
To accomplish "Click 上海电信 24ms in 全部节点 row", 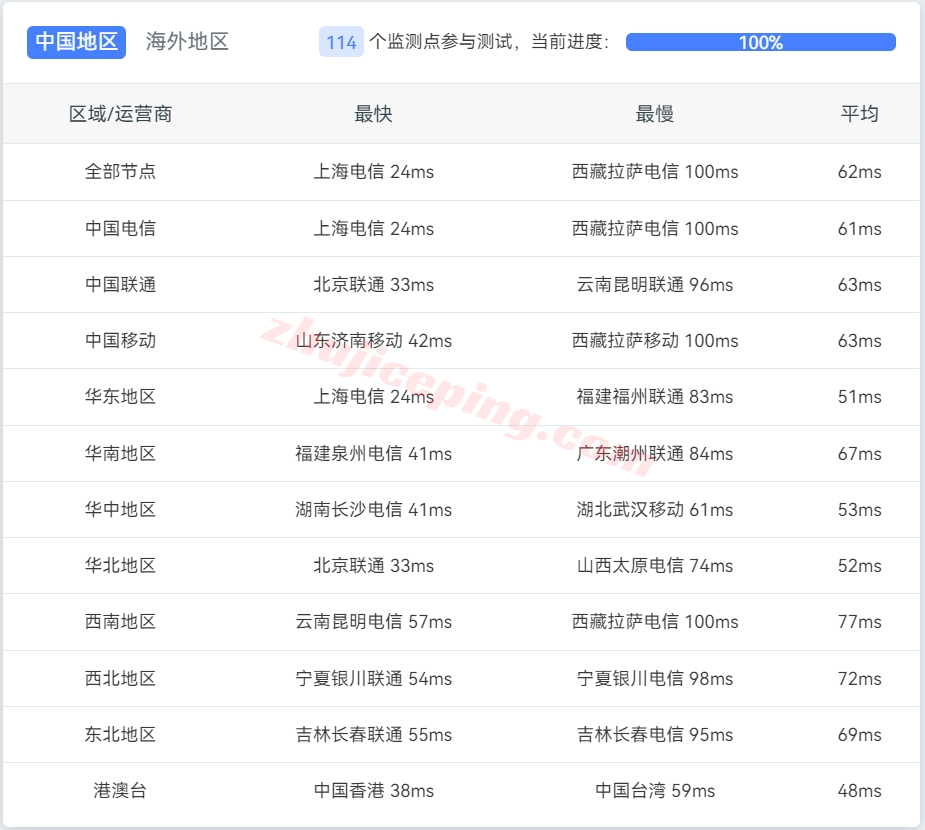I will [x=373, y=172].
